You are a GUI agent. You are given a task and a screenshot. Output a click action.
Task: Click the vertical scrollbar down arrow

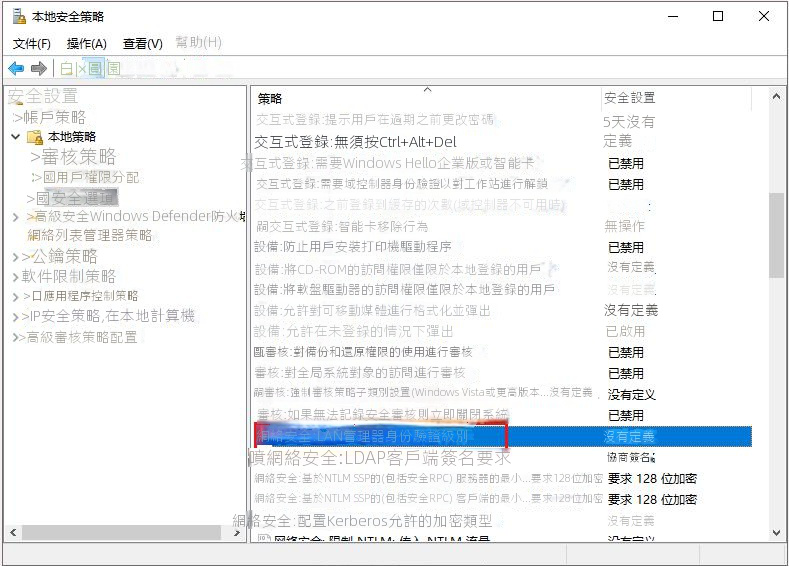776,532
